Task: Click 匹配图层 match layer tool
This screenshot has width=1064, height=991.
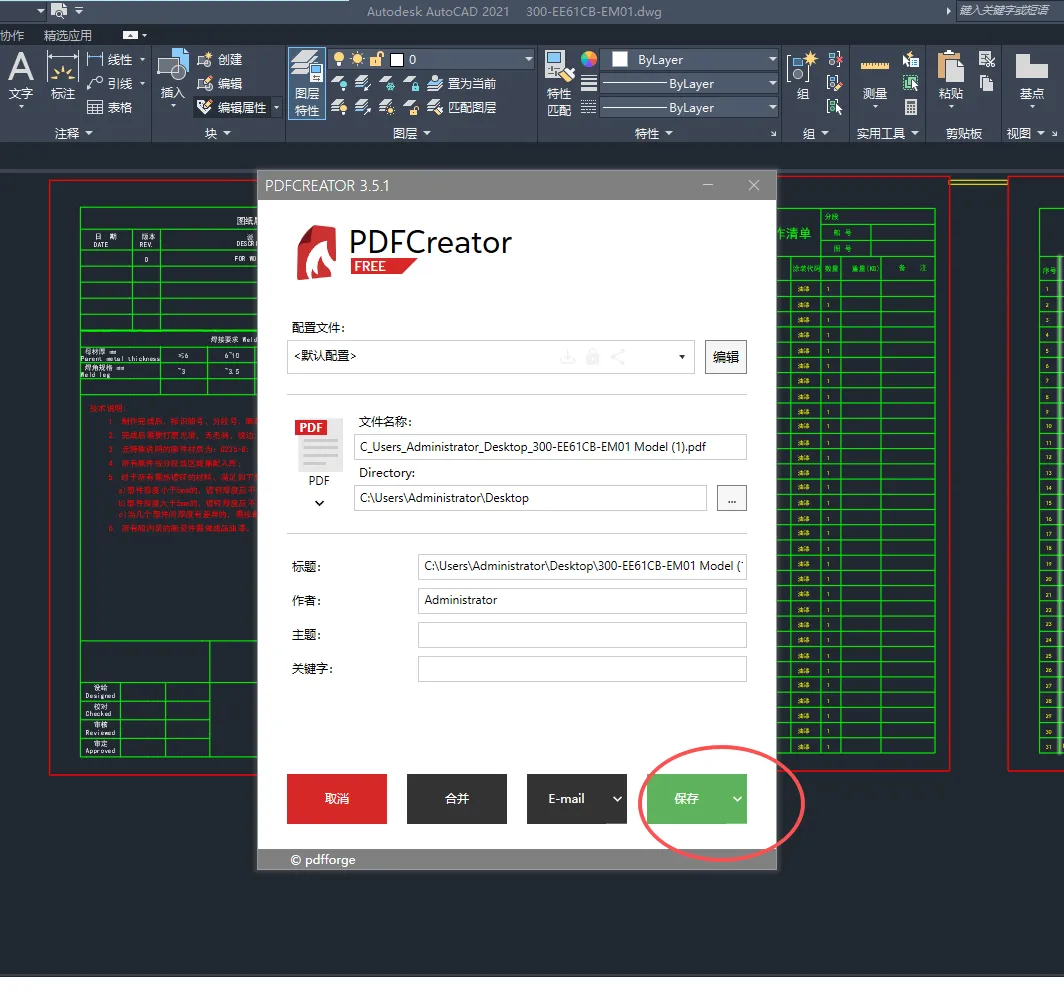Action: (x=461, y=107)
